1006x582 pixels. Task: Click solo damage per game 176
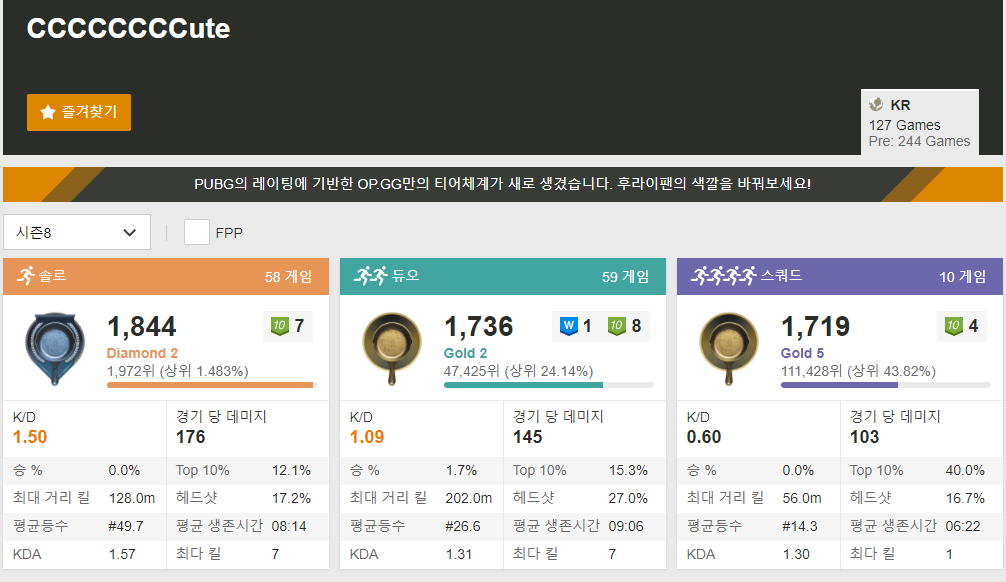coord(191,437)
